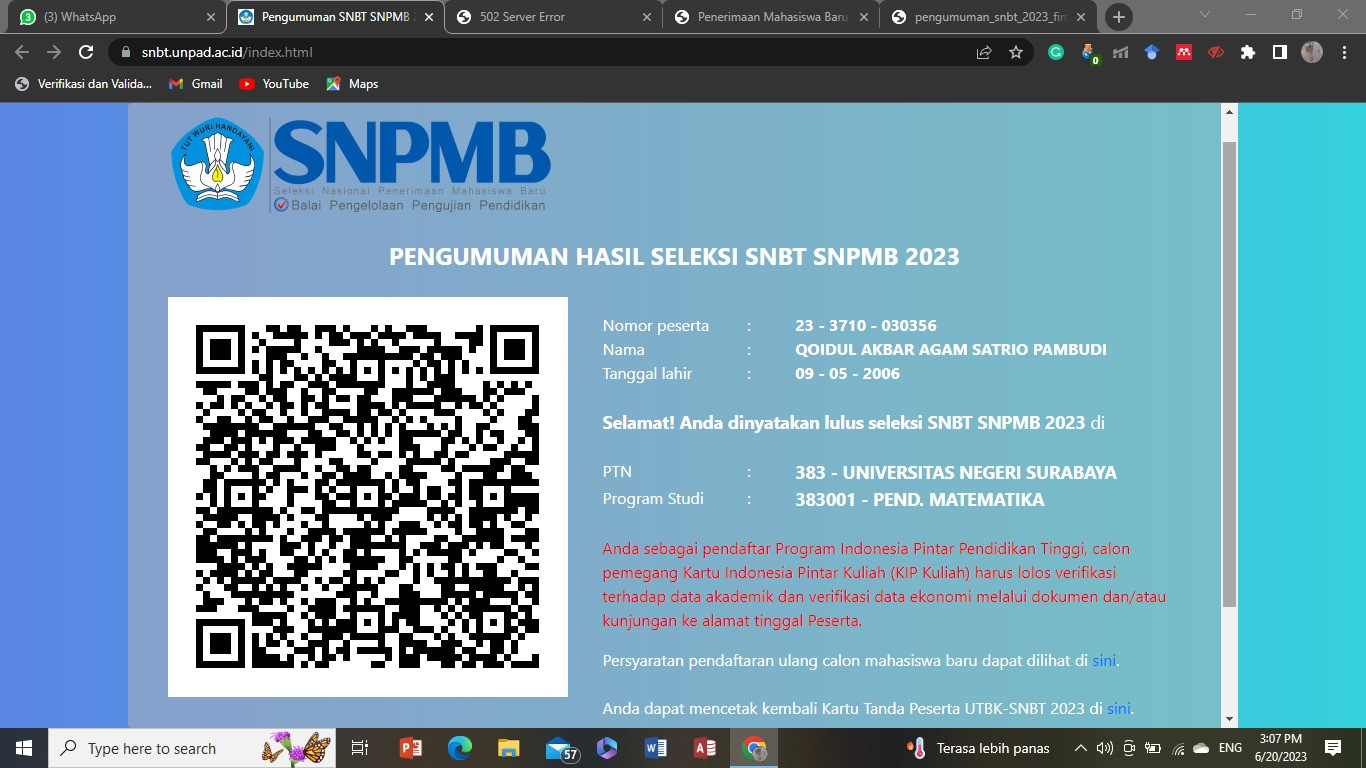Open the Wi-Fi network tray icon
Viewport: 1366px width, 768px height.
tap(1178, 748)
